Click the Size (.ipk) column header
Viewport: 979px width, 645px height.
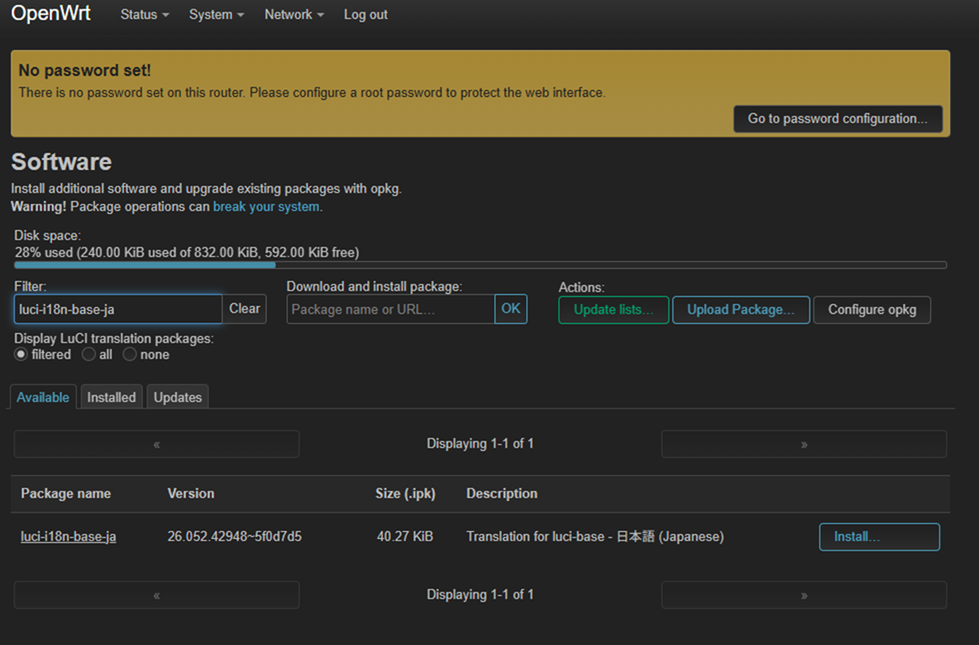(405, 493)
